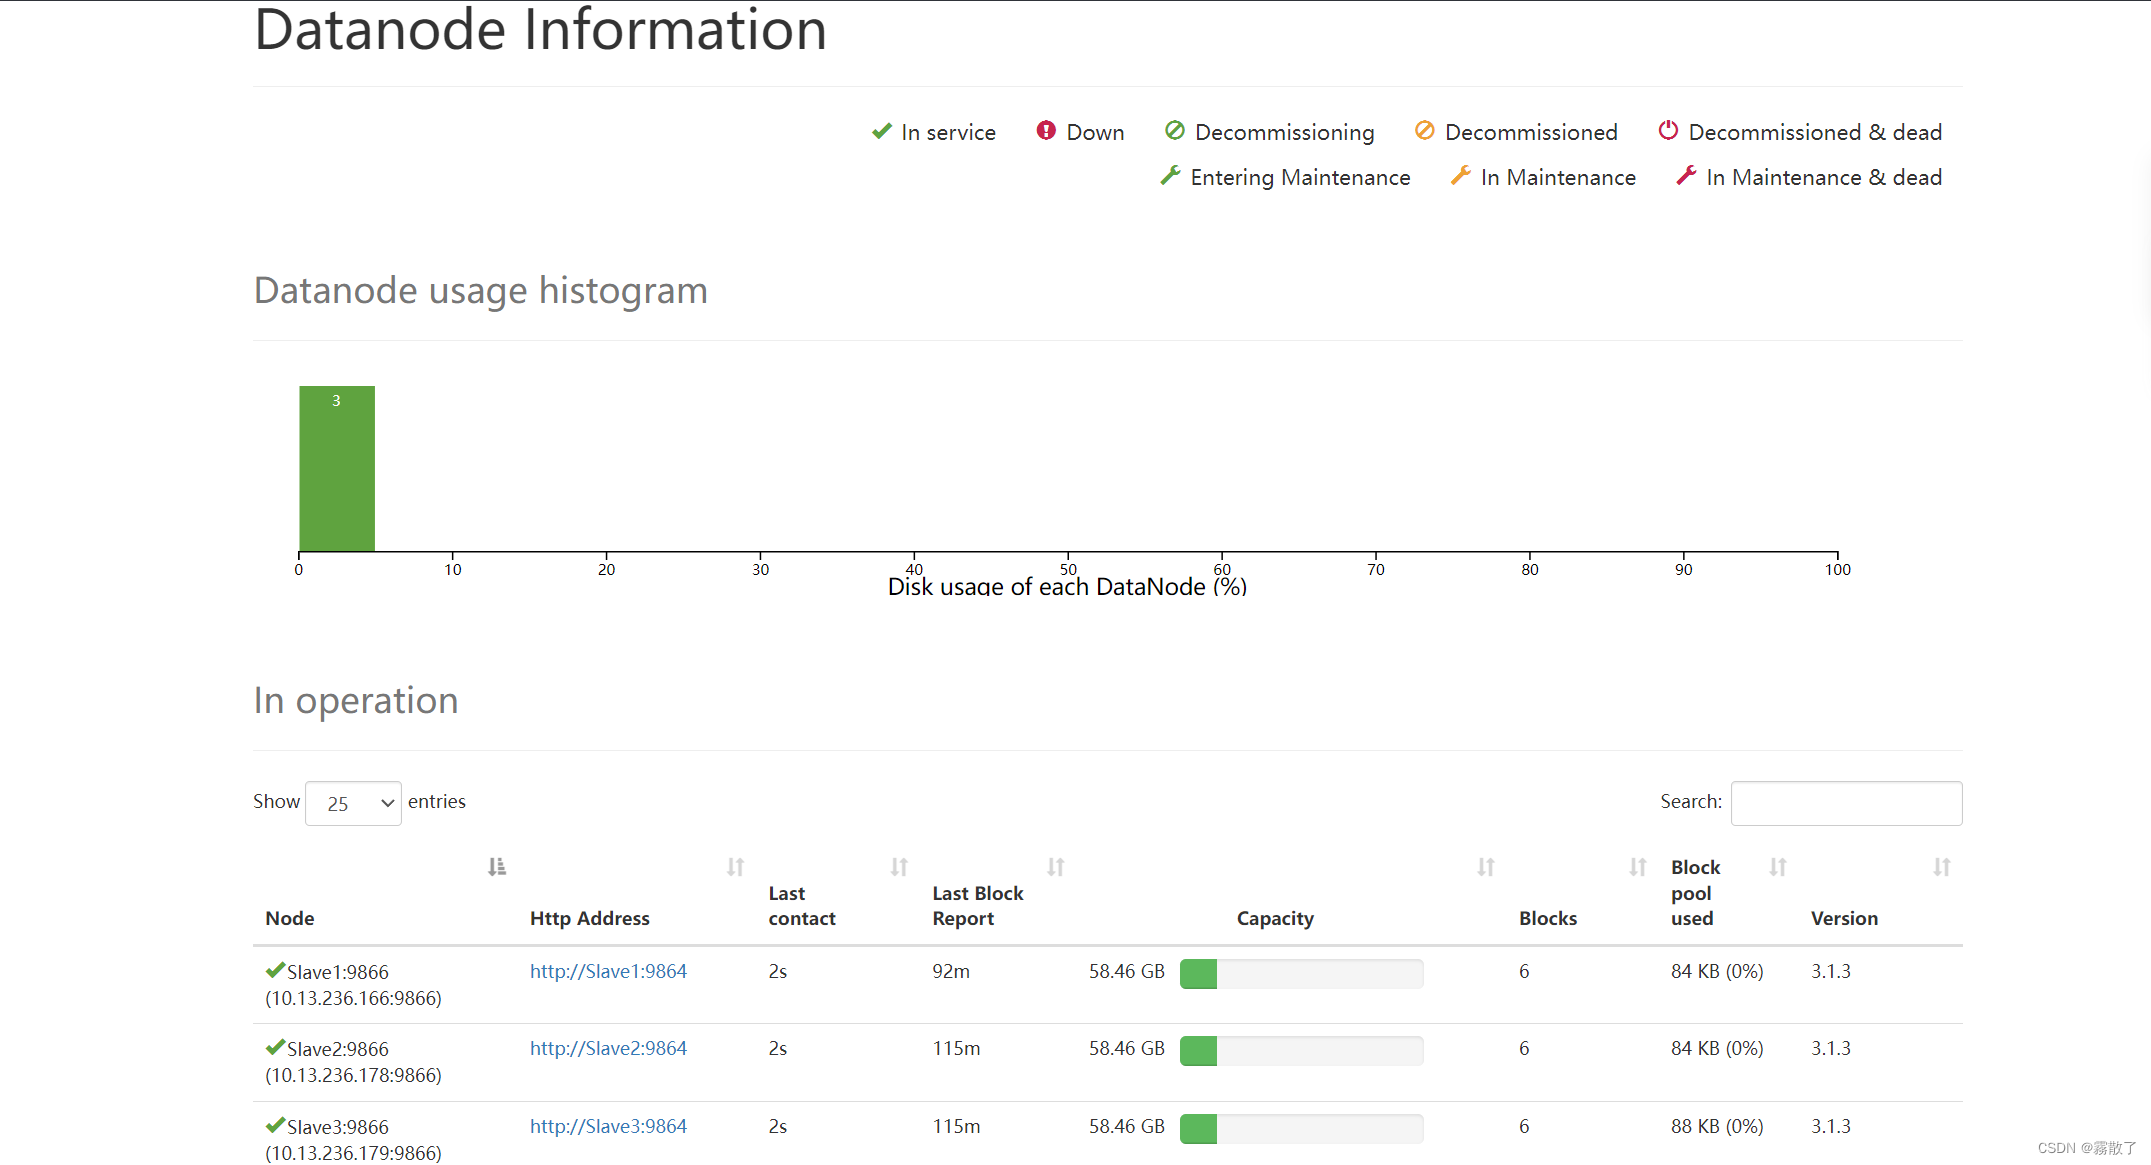Viewport: 2151px width, 1165px height.
Task: Sort table by Last Block Report
Action: 1055,867
